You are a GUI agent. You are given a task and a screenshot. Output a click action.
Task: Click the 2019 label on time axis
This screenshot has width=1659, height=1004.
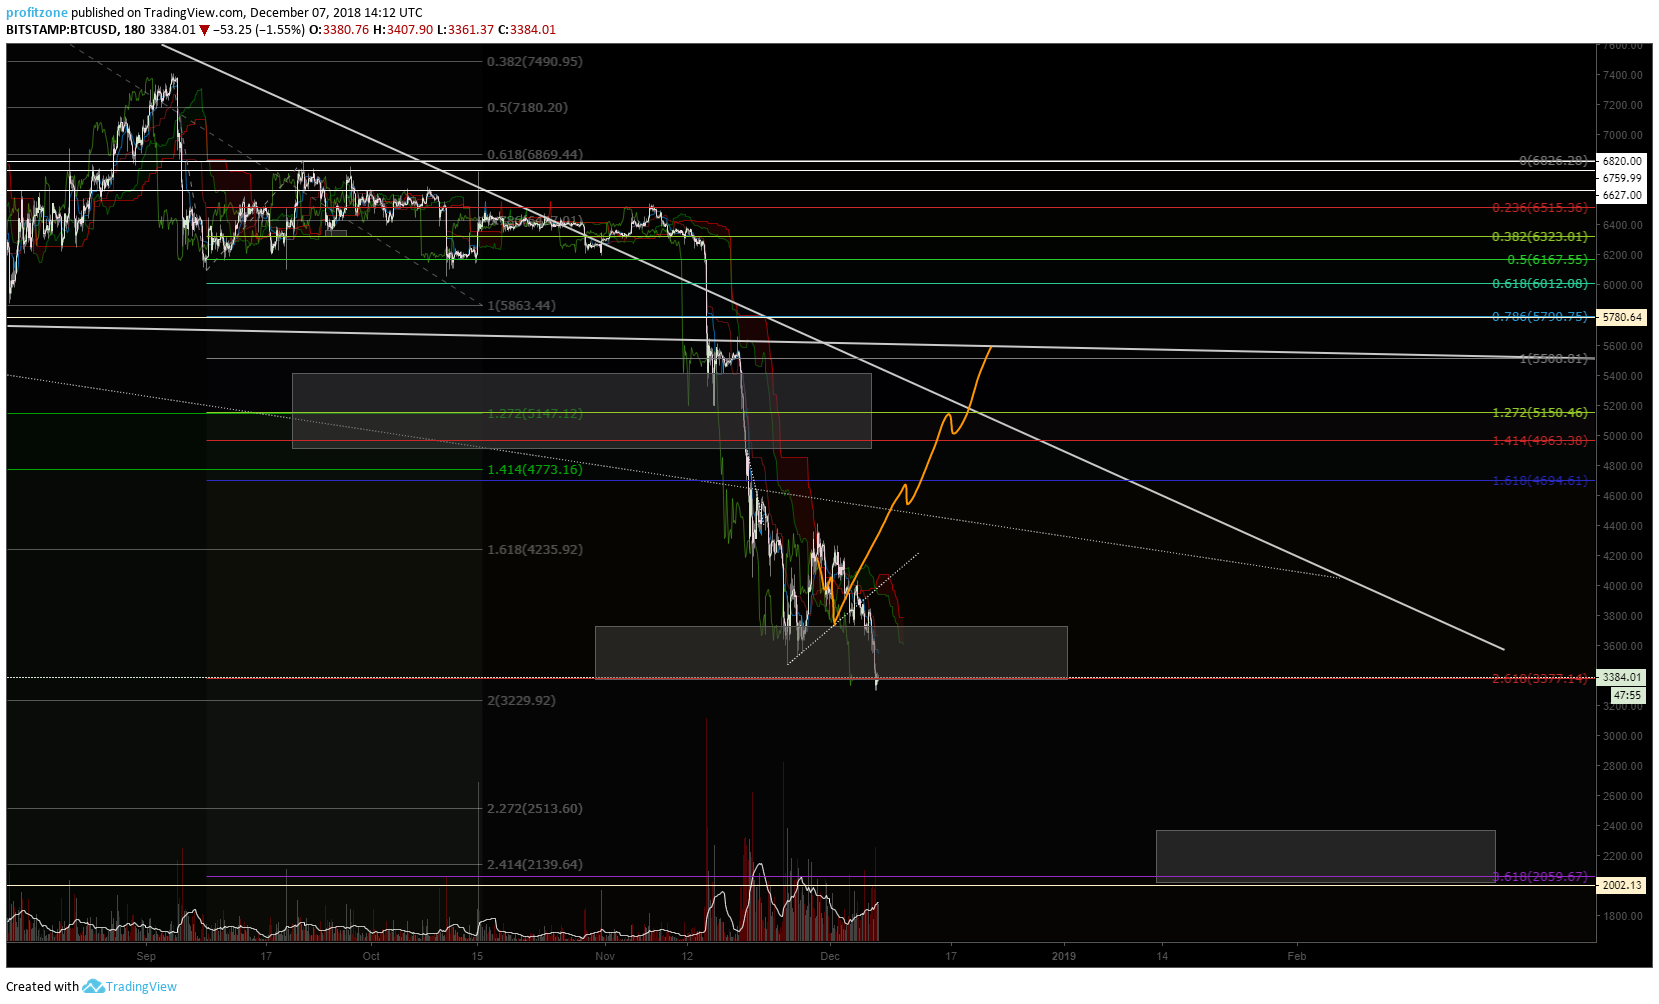(x=1064, y=957)
